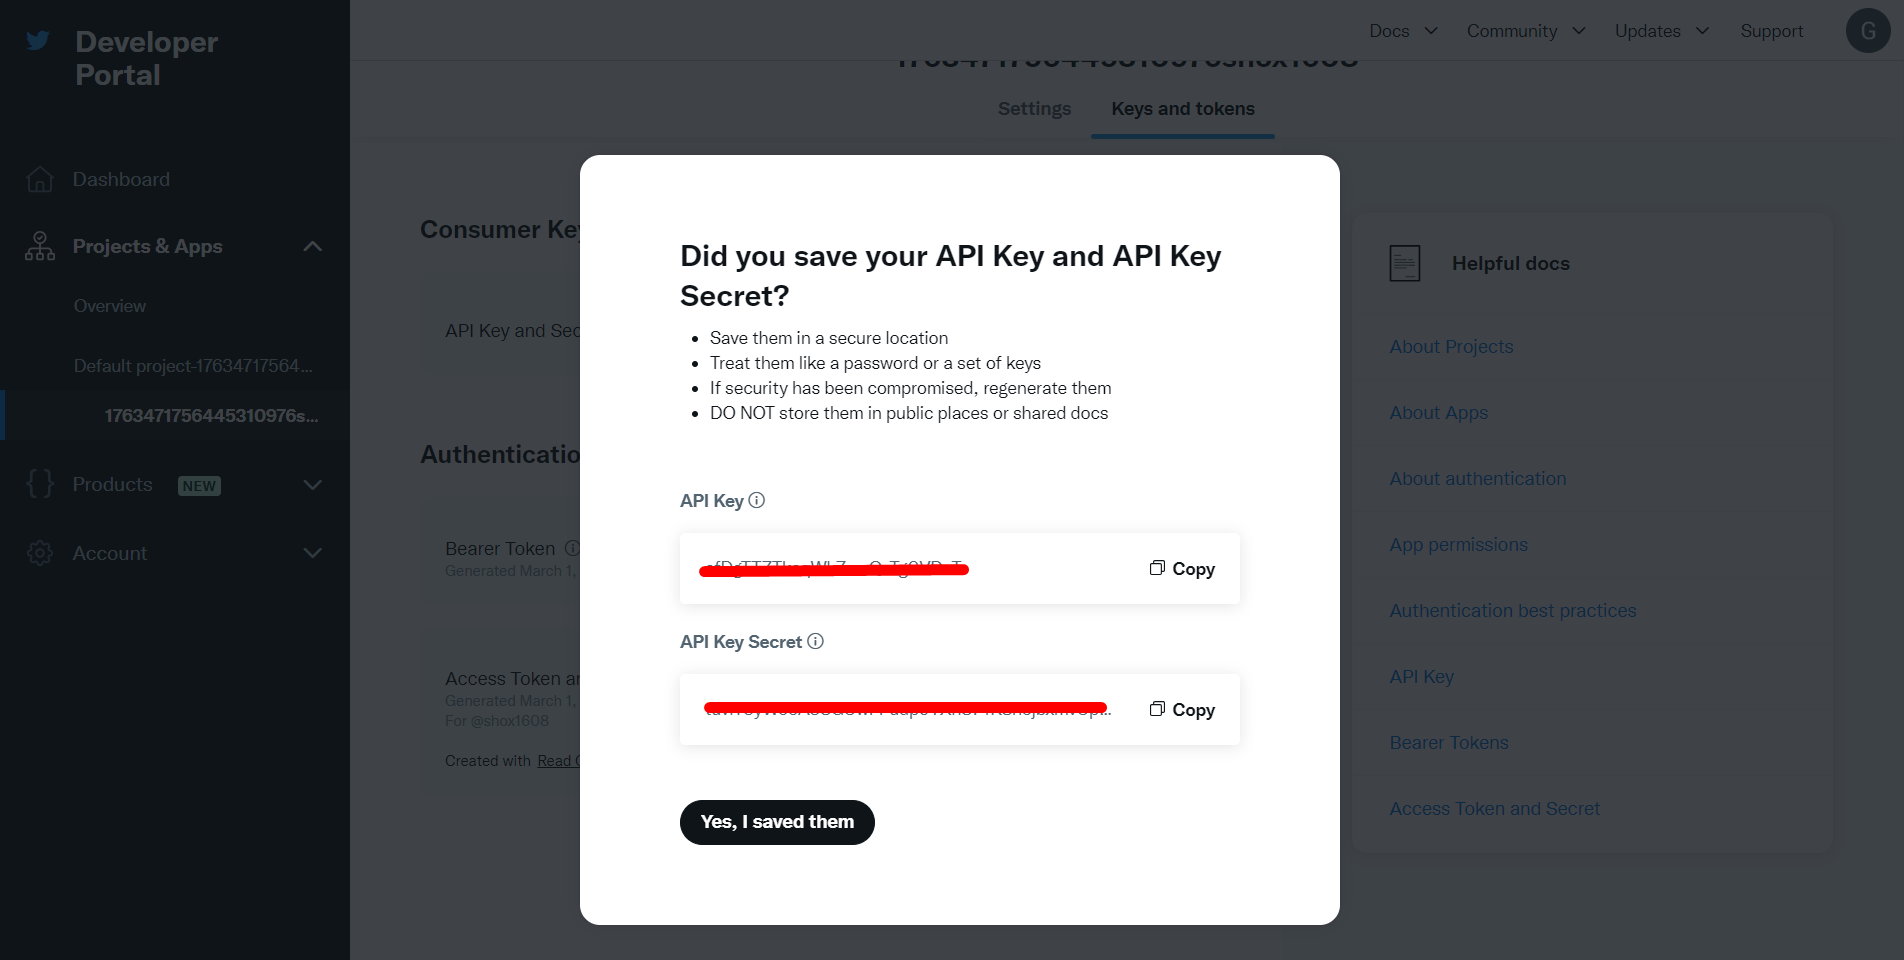Screen dimensions: 1904x960
Task: Click the API Key Secret info icon
Action: coord(816,641)
